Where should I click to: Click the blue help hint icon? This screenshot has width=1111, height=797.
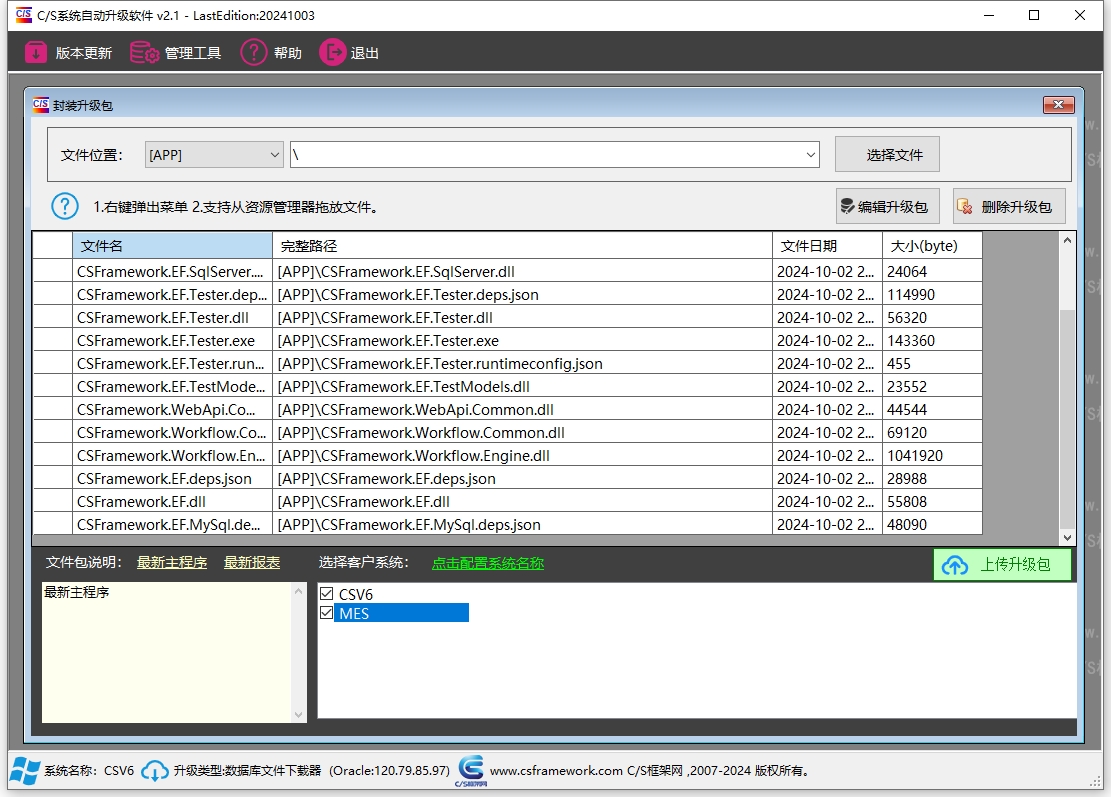(x=65, y=207)
